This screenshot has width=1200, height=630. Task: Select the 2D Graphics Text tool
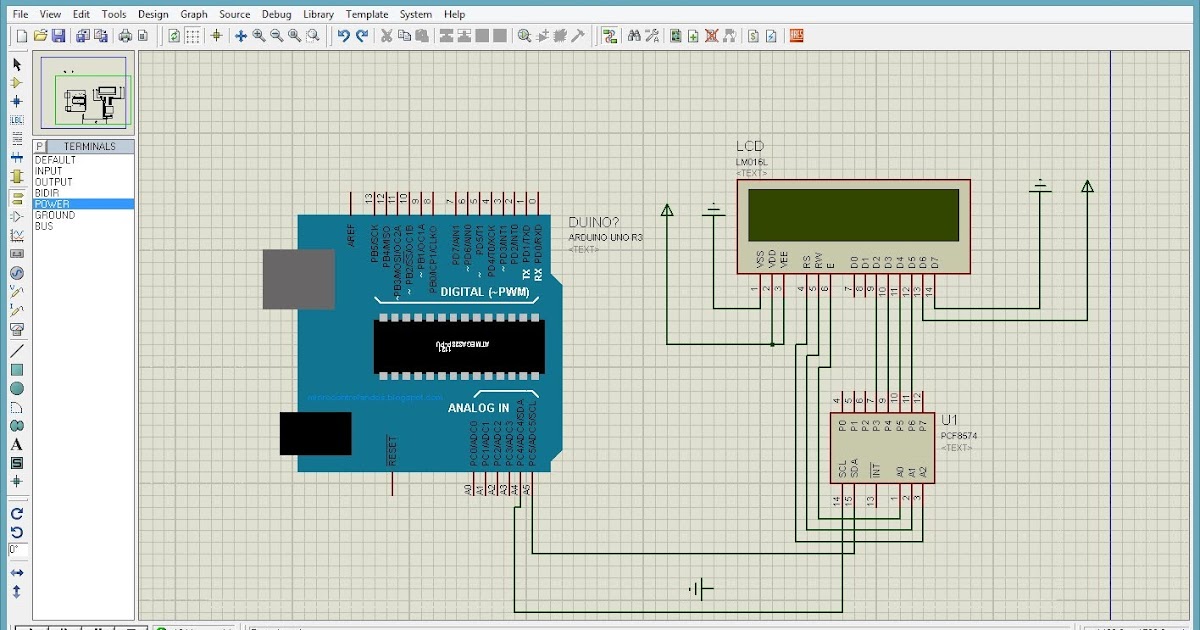[x=16, y=443]
